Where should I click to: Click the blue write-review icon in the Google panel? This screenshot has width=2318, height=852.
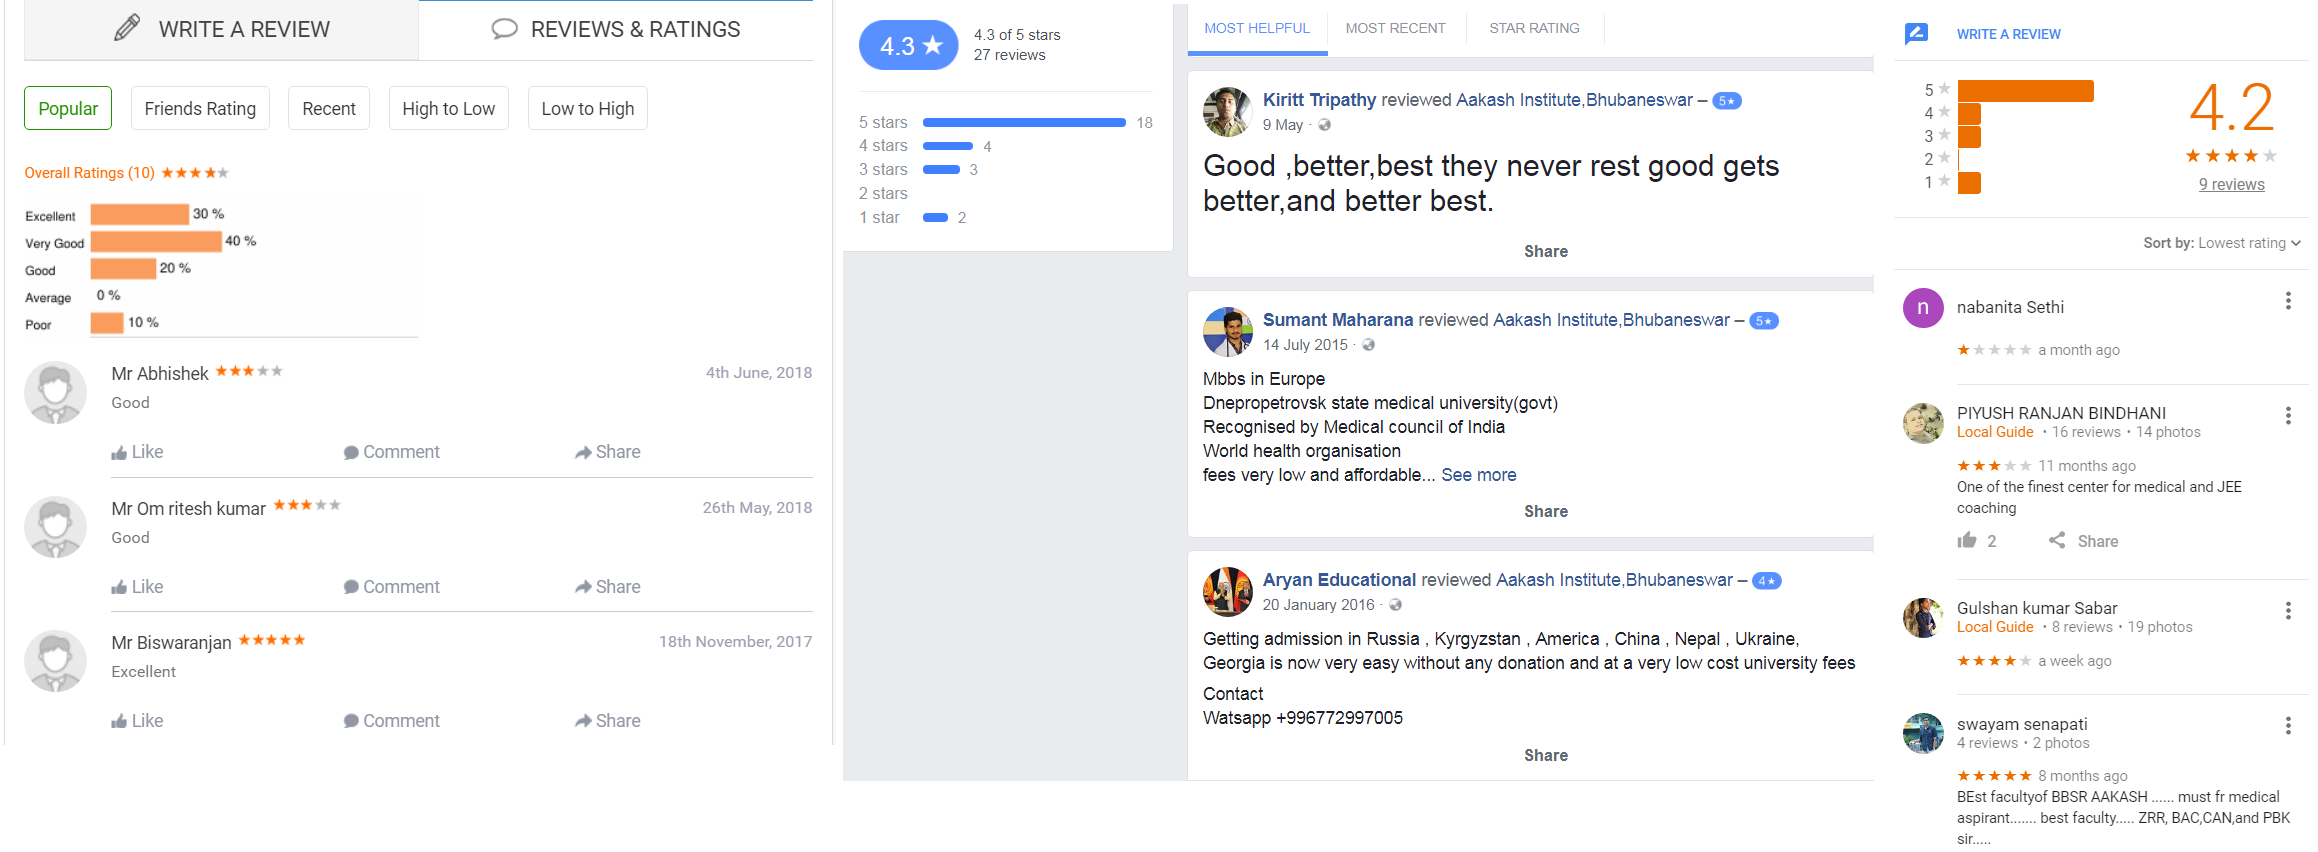pos(1916,34)
